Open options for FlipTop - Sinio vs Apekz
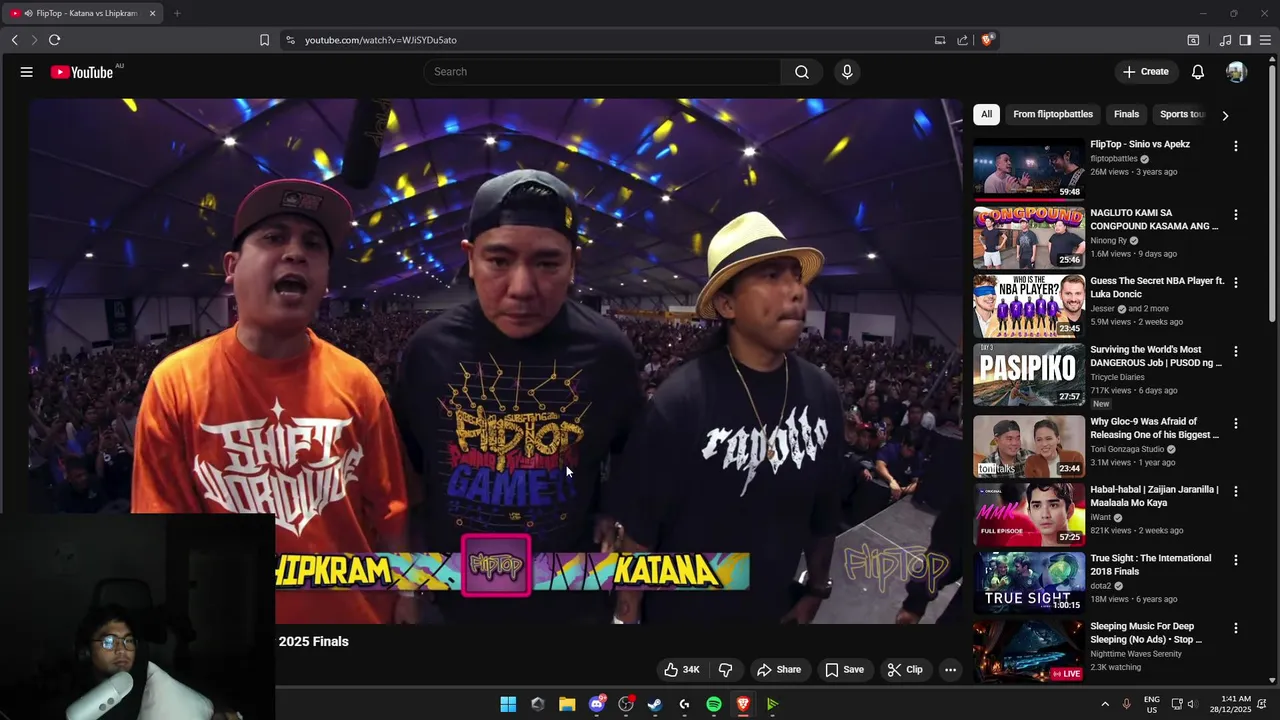 tap(1236, 146)
